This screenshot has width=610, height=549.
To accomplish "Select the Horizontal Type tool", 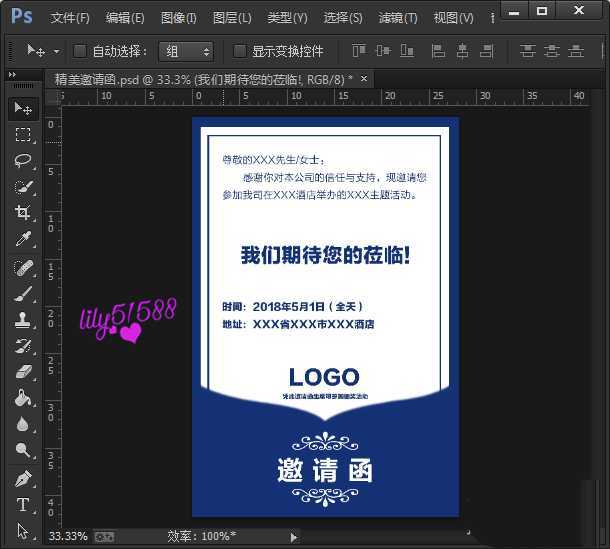I will (23, 505).
